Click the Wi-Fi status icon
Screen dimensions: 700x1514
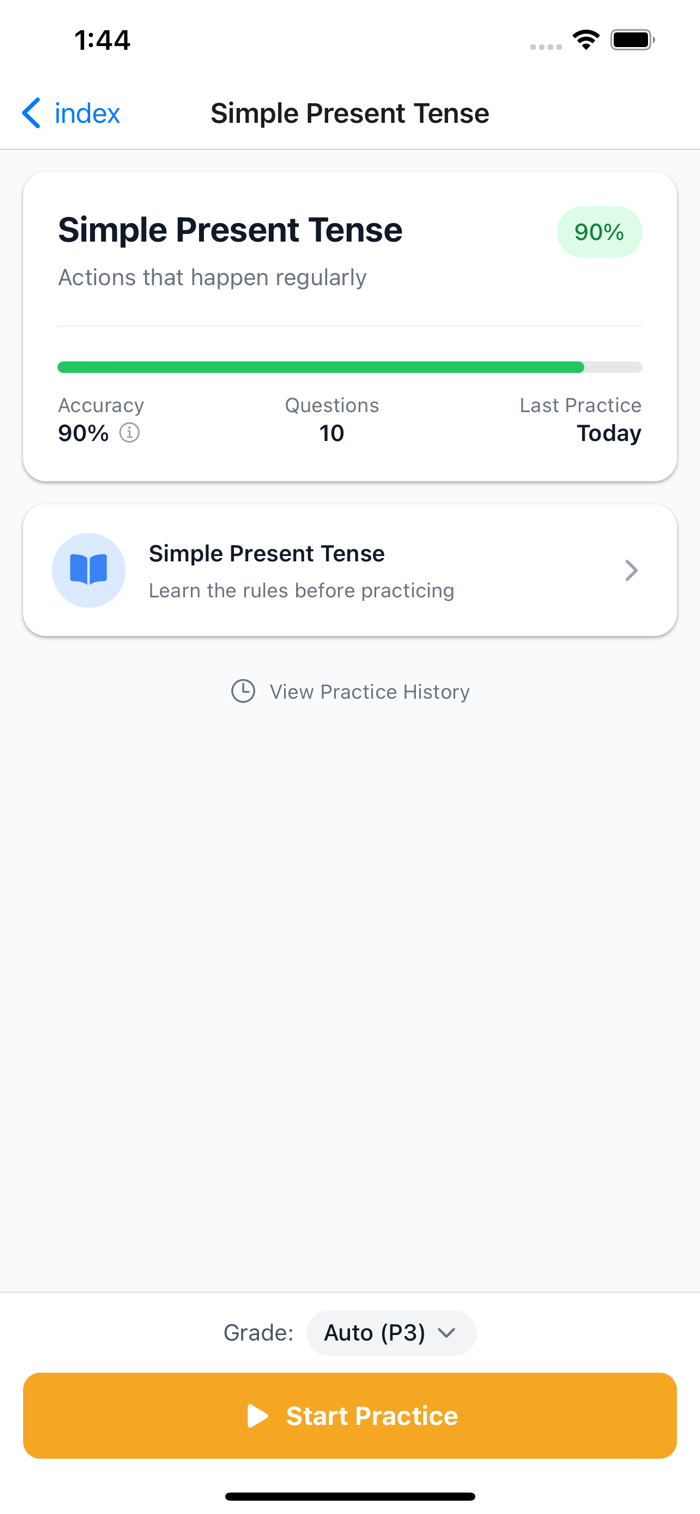coord(585,40)
